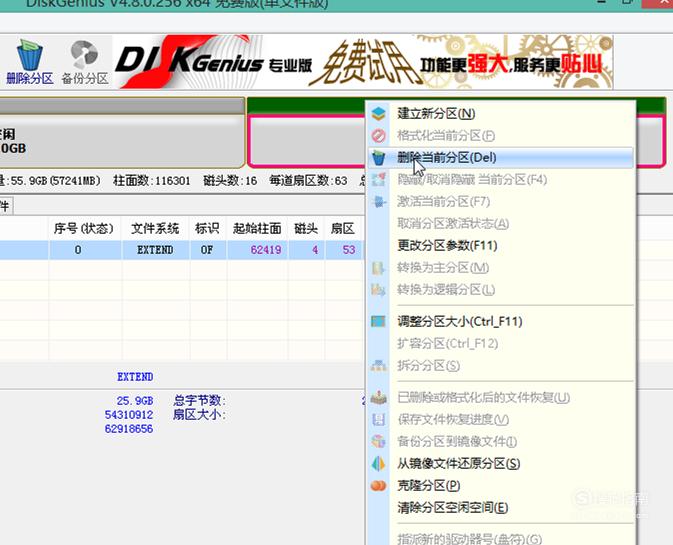Image resolution: width=673 pixels, height=545 pixels.
Task: Choose 建立新分区(N) from context menu
Action: 436,114
